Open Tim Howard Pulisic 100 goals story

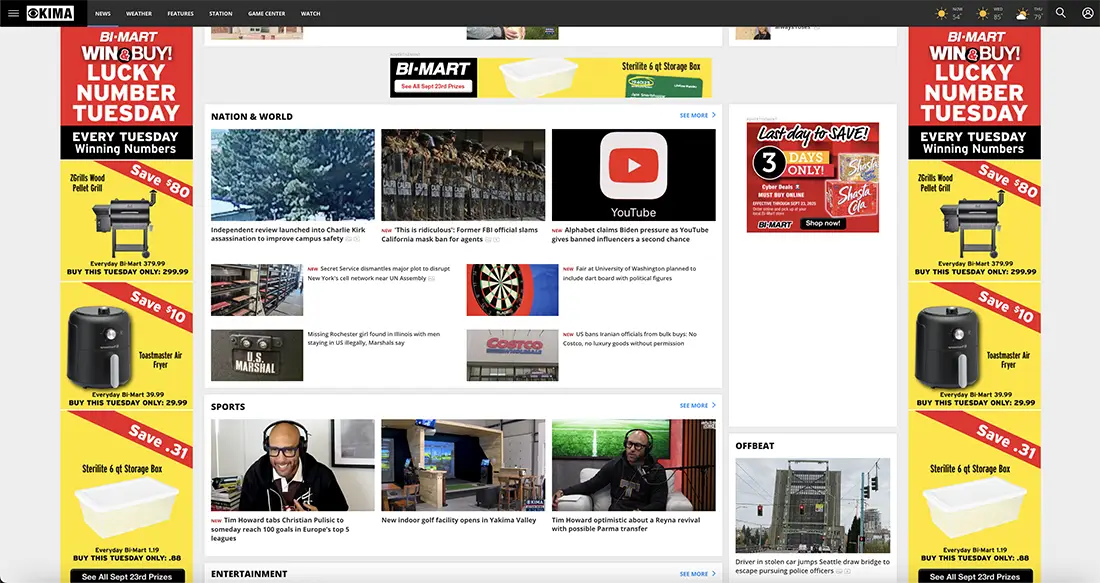click(280, 530)
